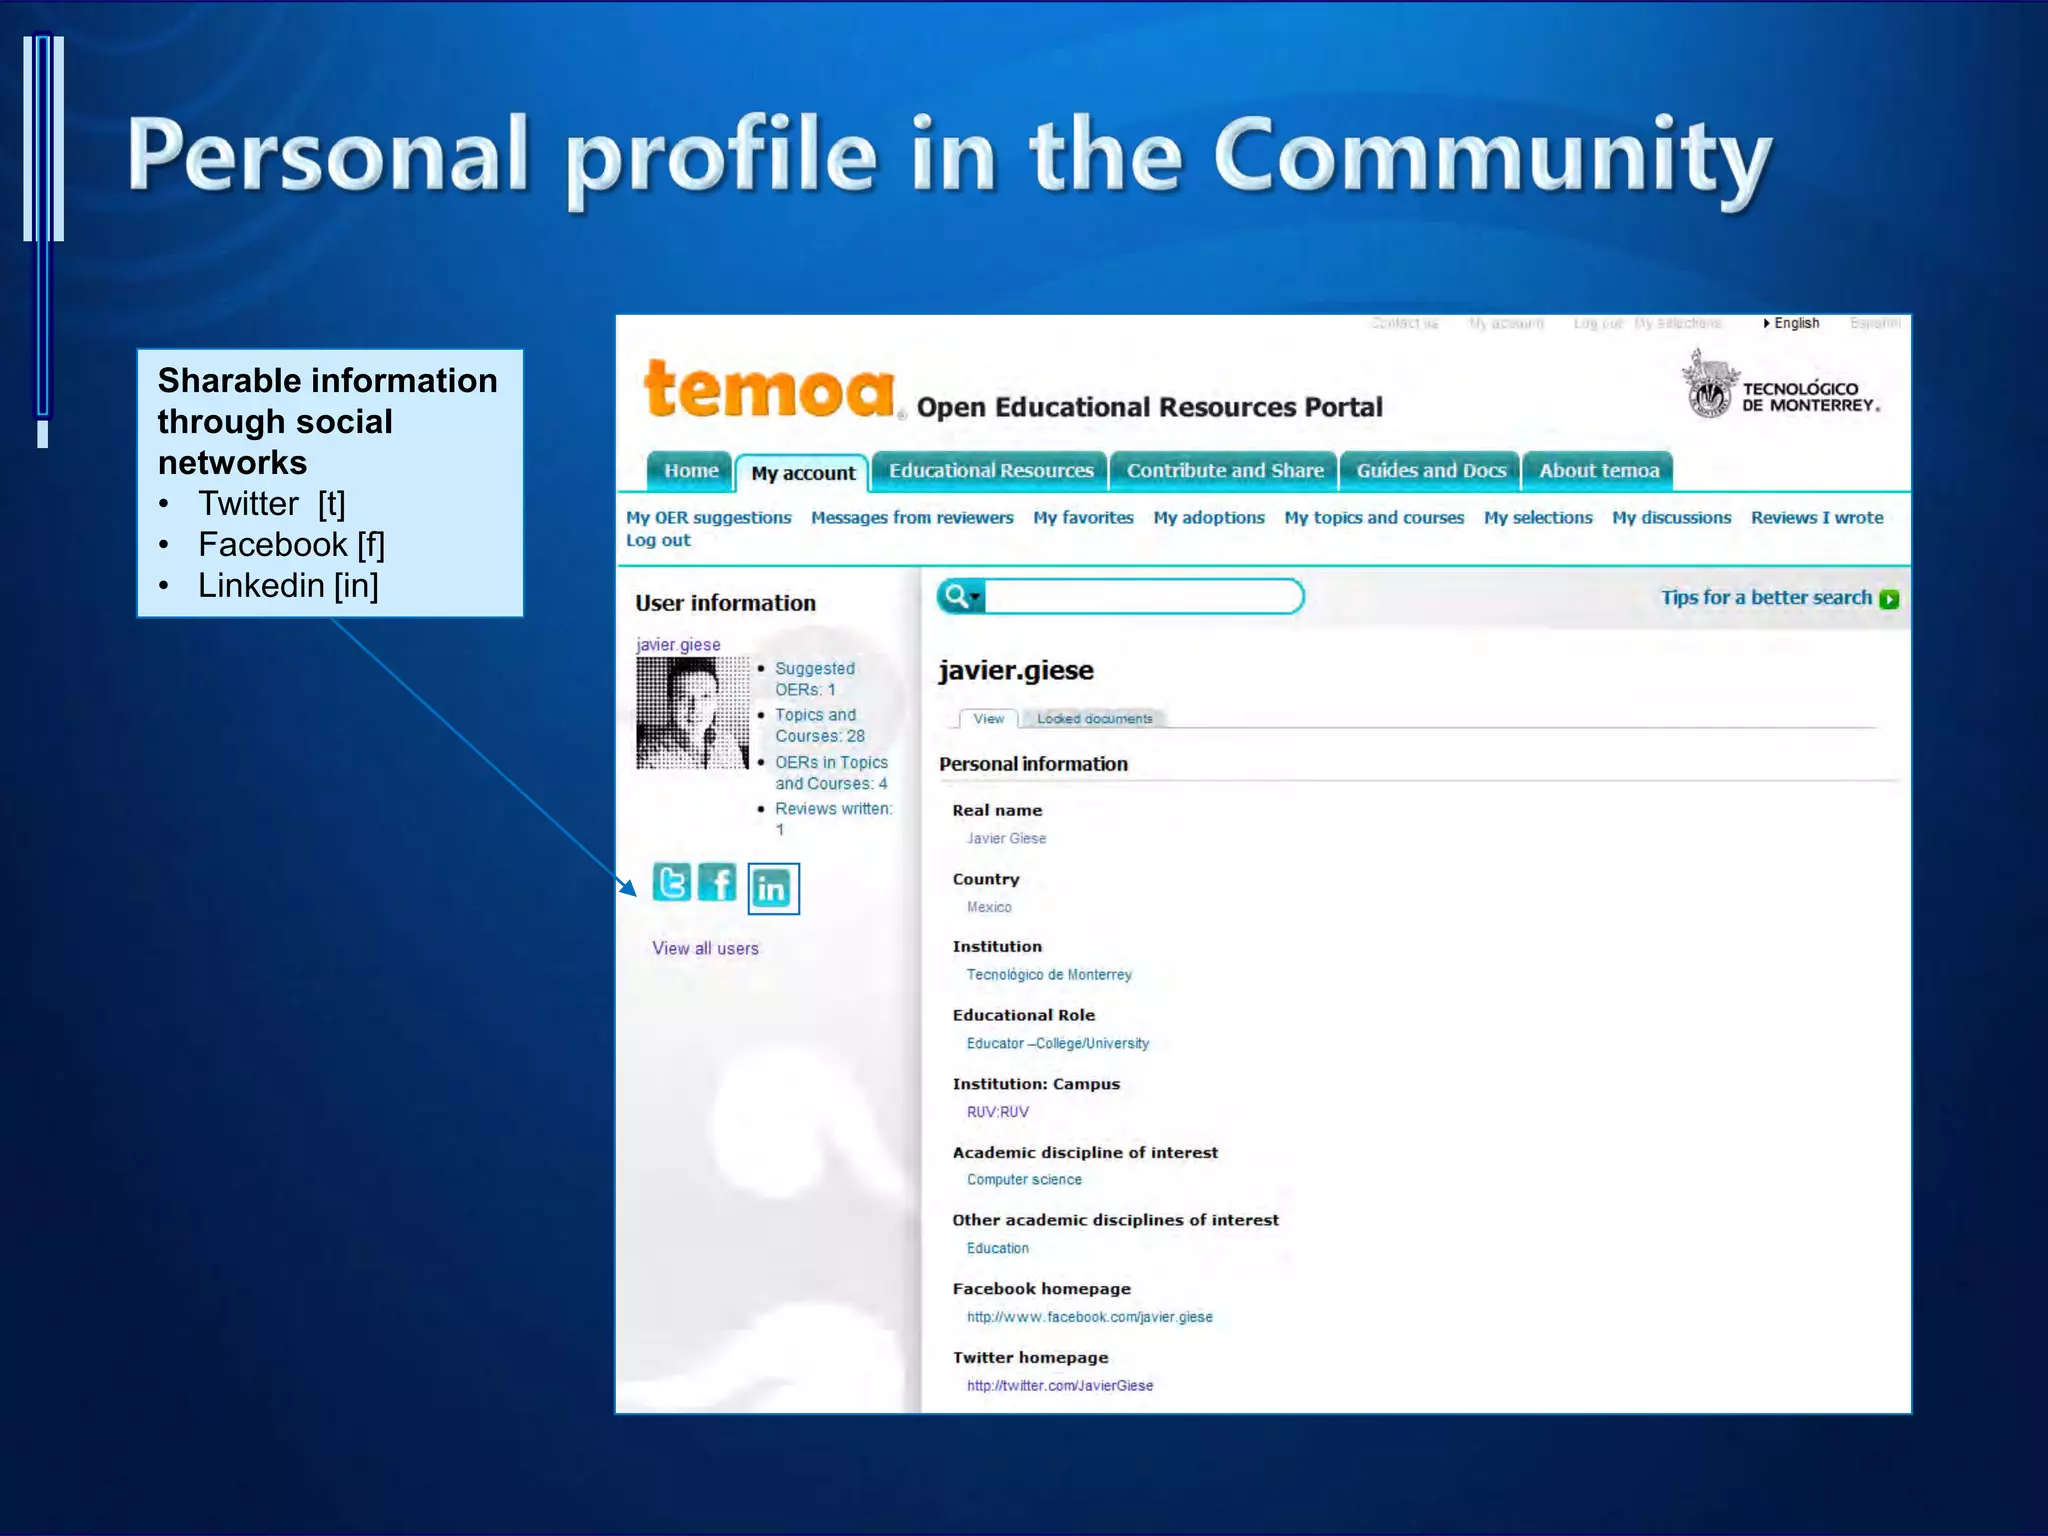This screenshot has height=1536, width=2048.
Task: Click the green arrow beside search tips
Action: point(1889,599)
